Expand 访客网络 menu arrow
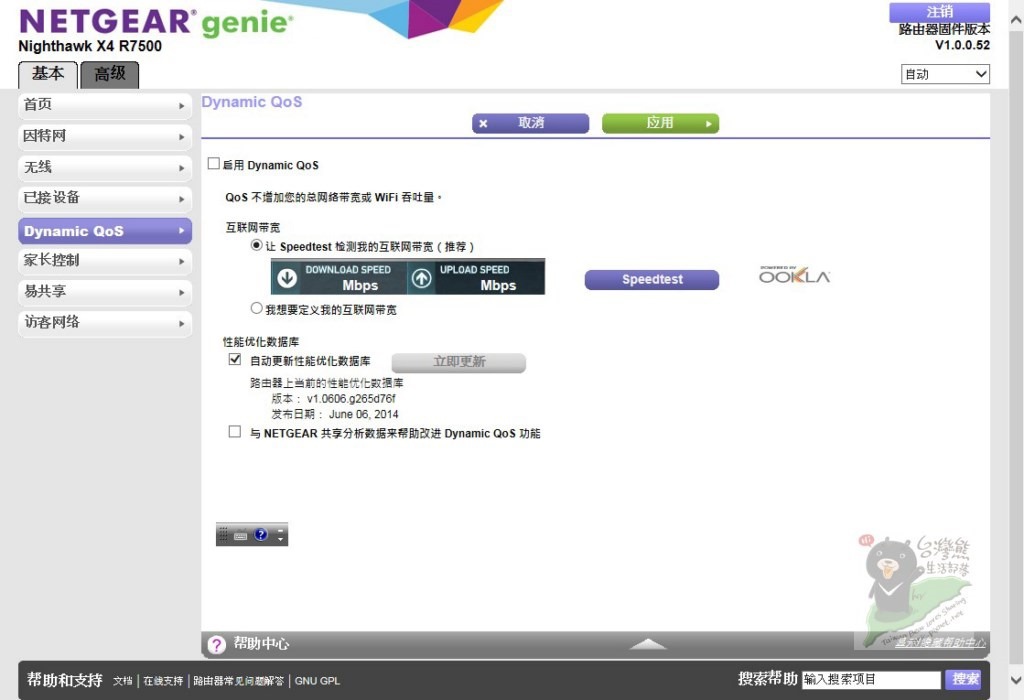The image size is (1024, 700). pos(182,324)
